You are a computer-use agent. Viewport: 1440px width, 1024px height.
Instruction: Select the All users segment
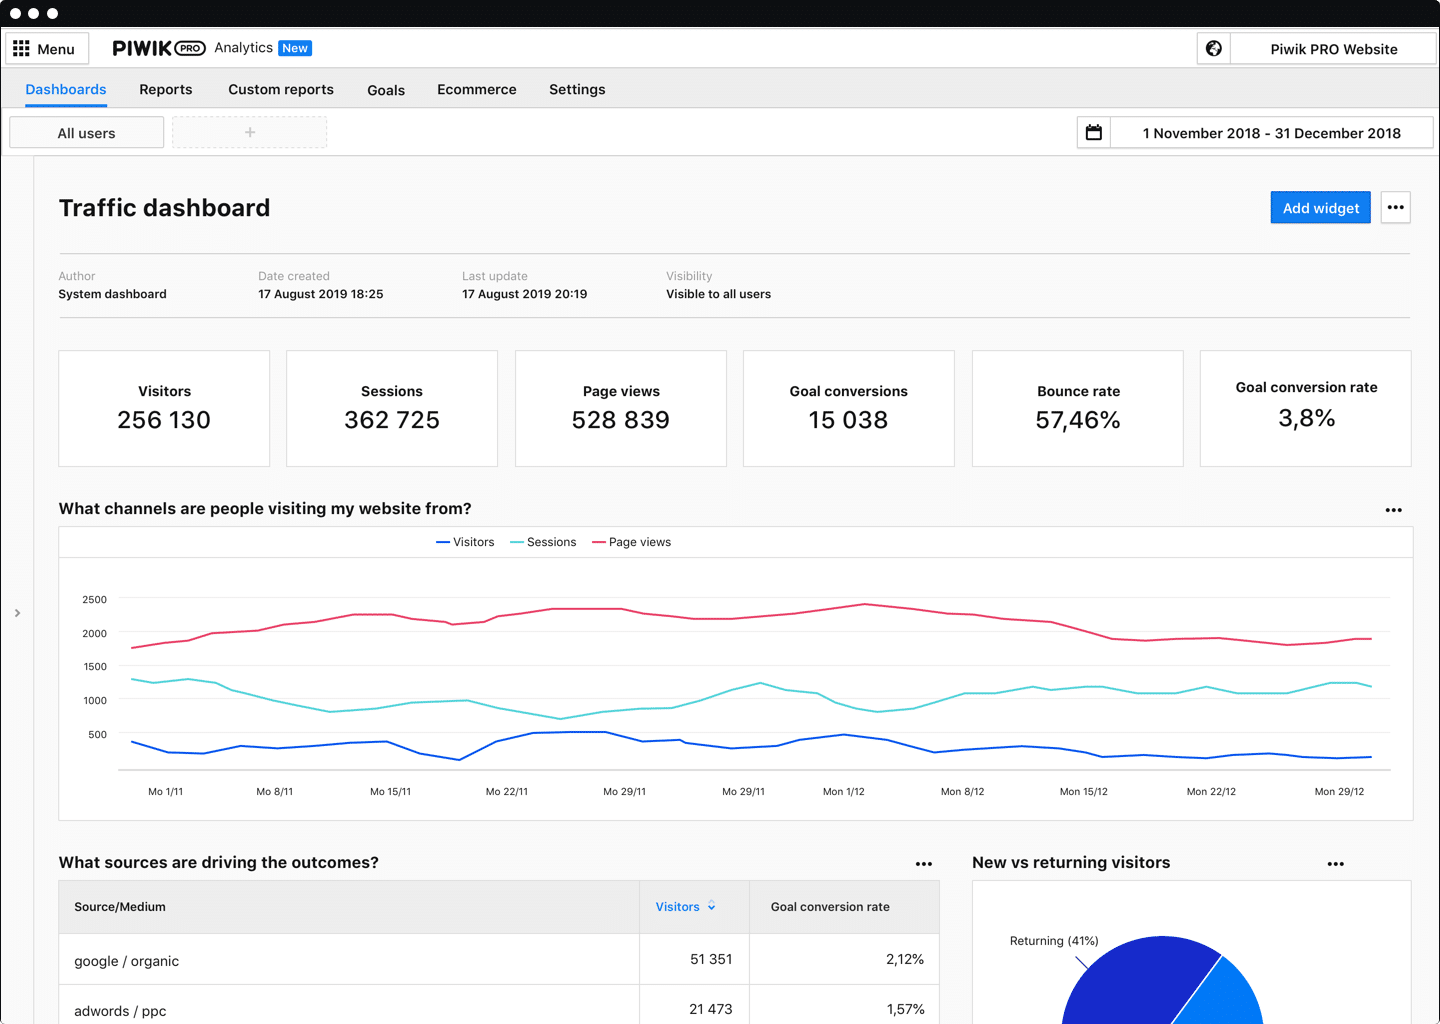(x=86, y=131)
